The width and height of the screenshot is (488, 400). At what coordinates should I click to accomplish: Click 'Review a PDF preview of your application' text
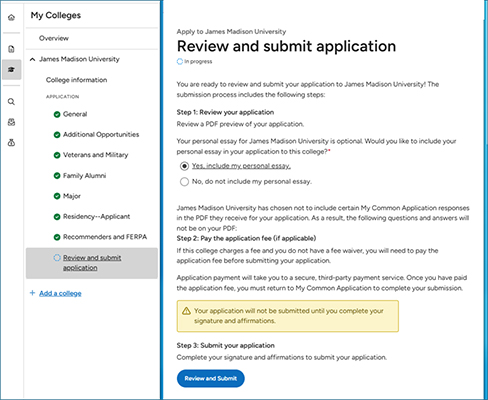(240, 124)
